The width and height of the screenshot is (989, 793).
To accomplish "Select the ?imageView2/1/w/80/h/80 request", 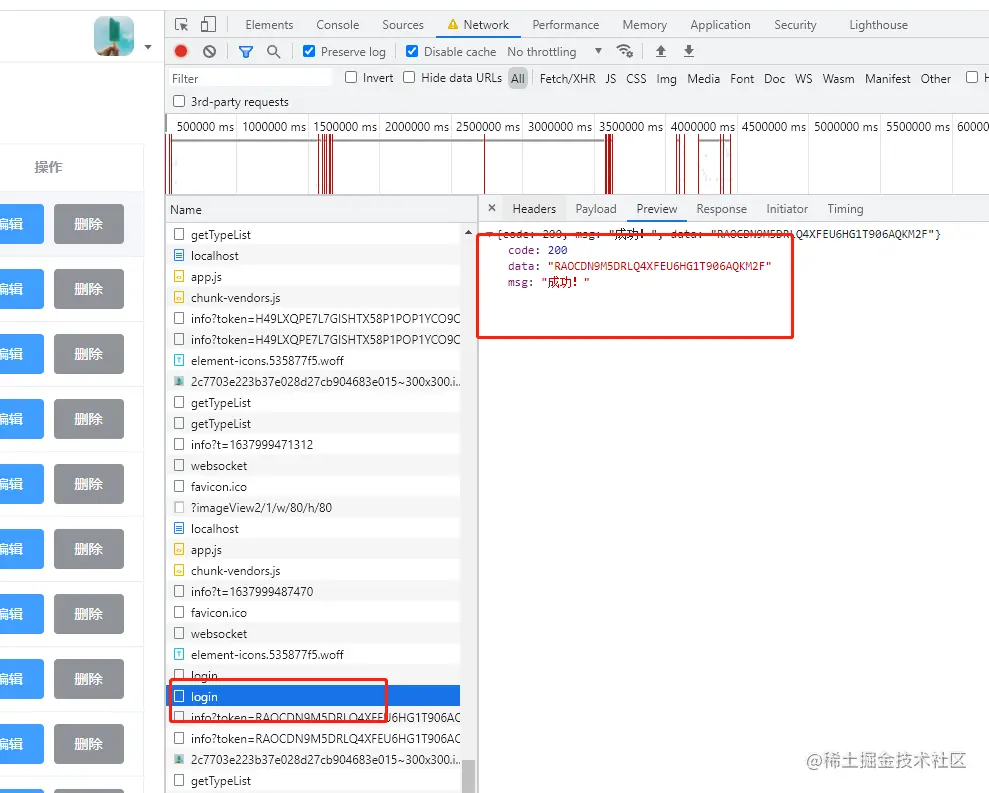I will coord(313,508).
